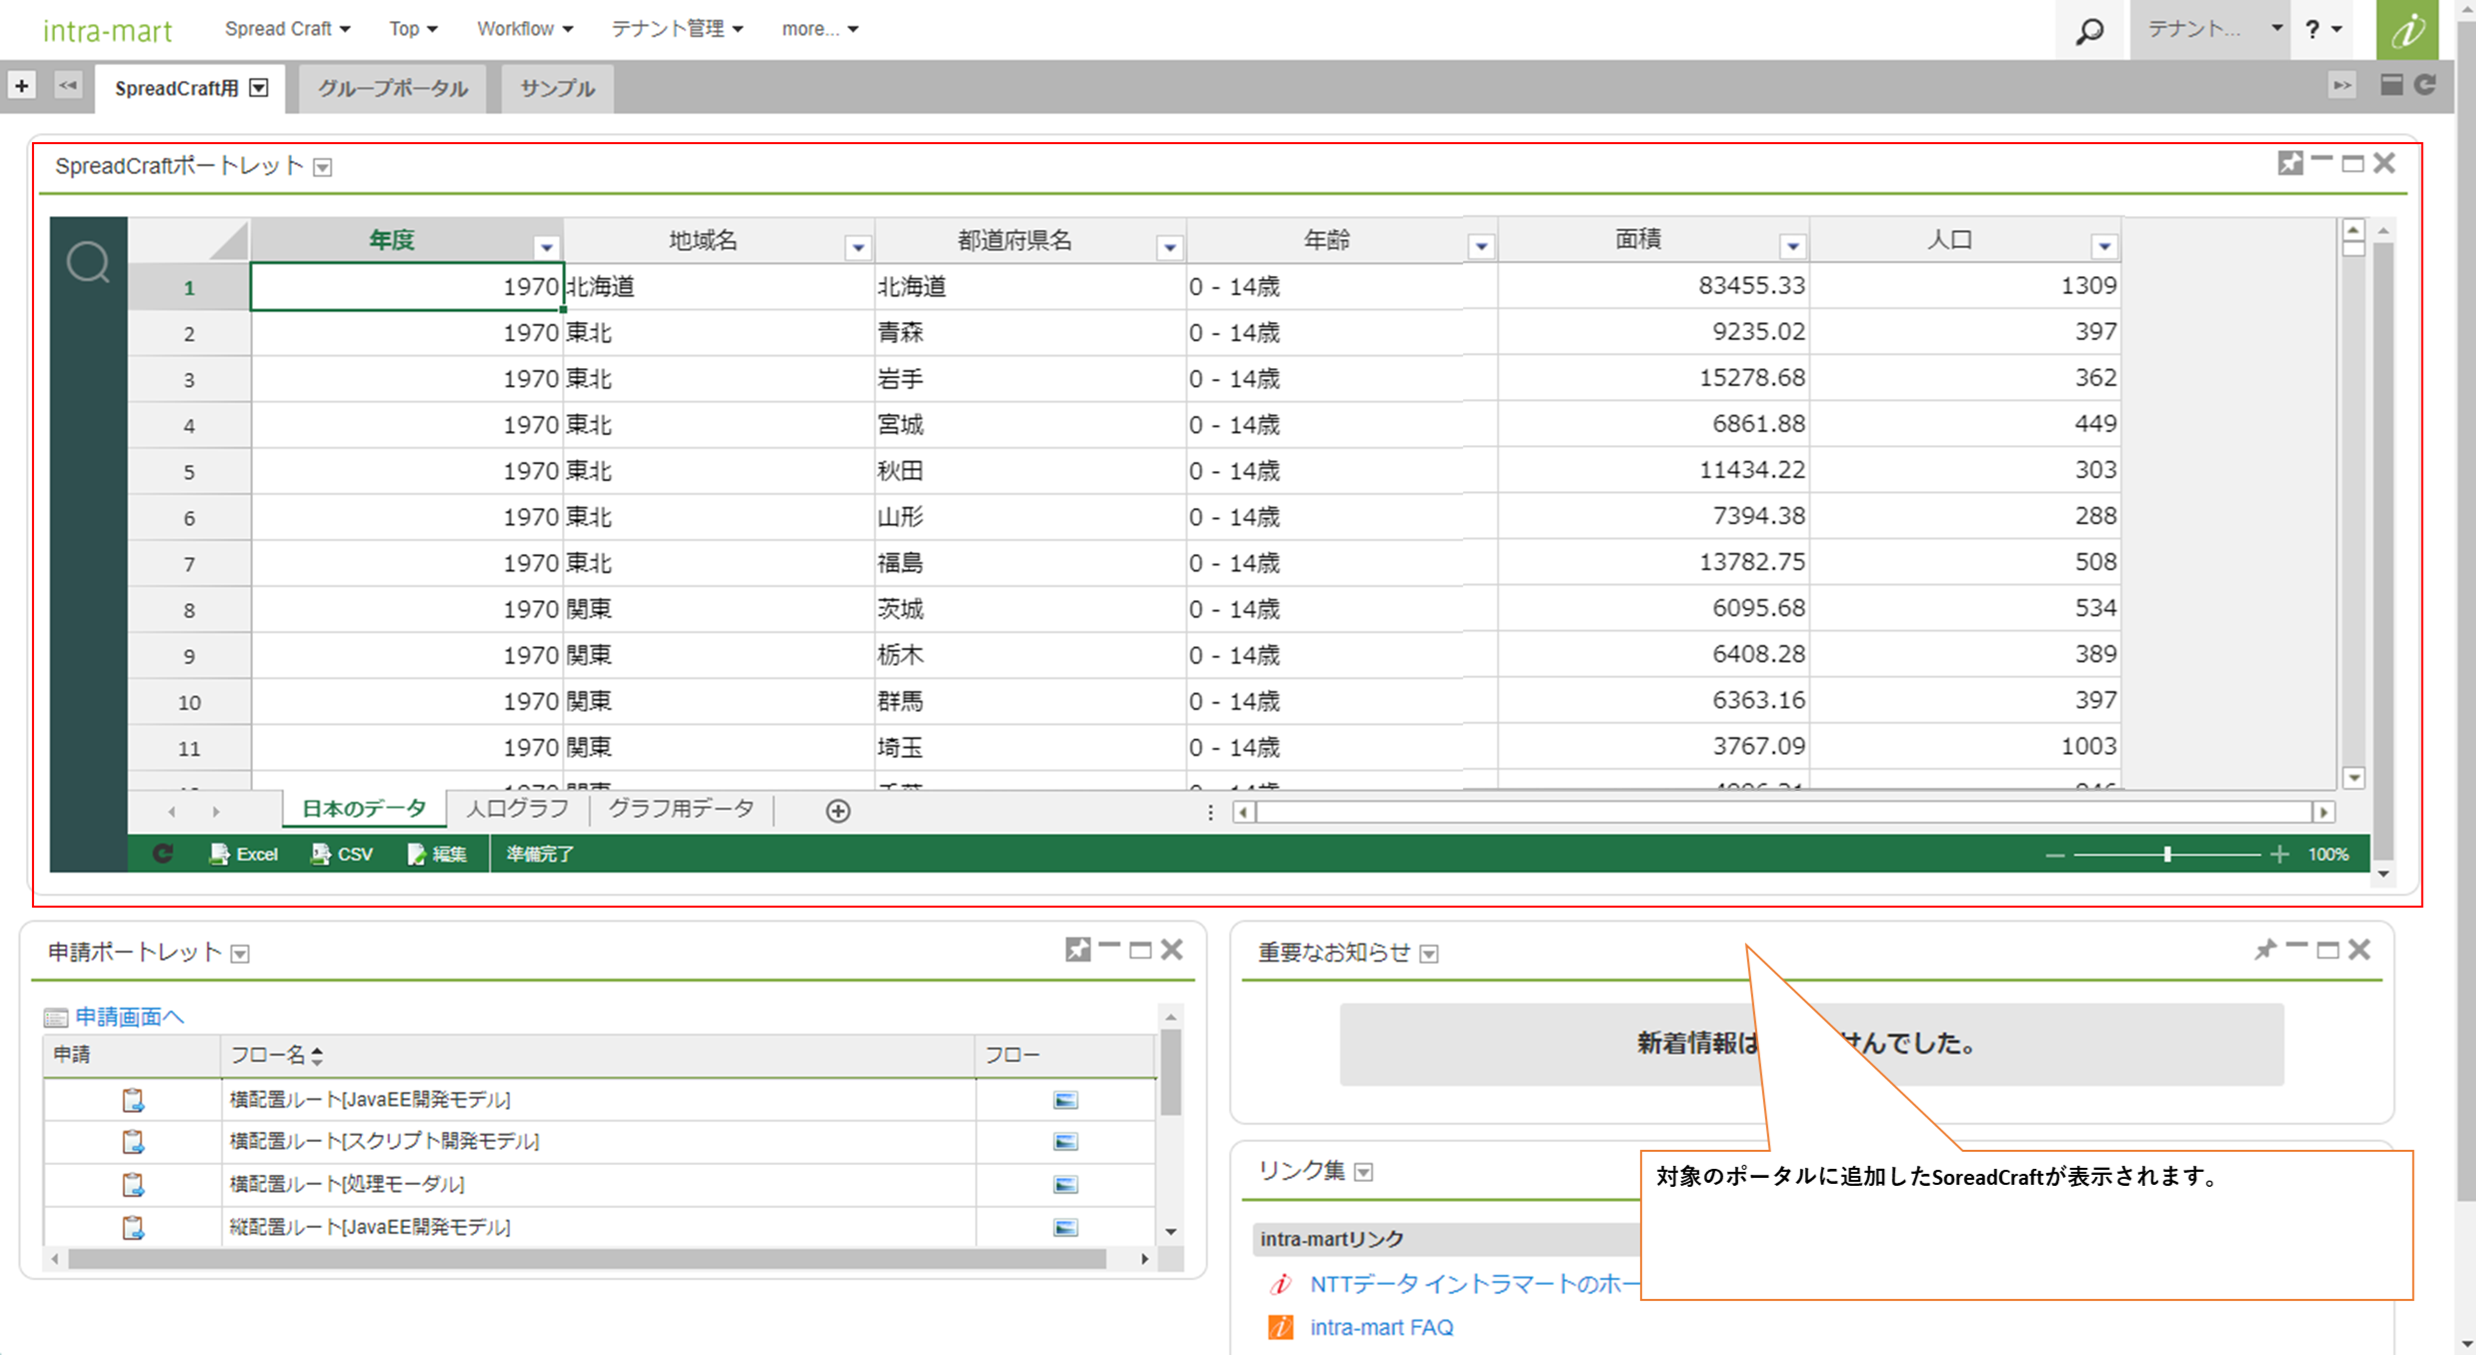The width and height of the screenshot is (2476, 1355).
Task: Open the 申請画面へ link
Action: pos(129,1017)
